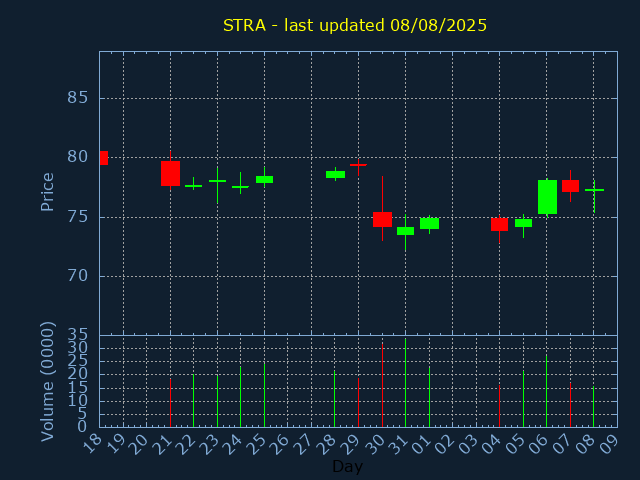Click the chart title STRA last updated 08/08/2025
Screen dimensions: 640x480
[x=355, y=25]
